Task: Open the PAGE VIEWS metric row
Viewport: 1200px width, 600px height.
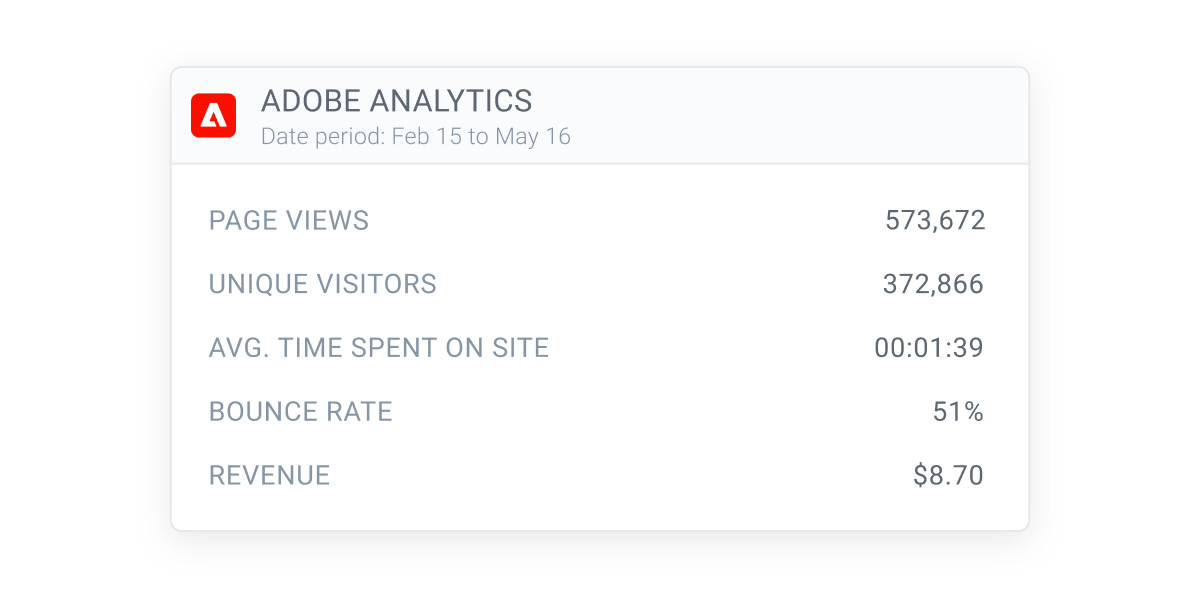Action: tap(288, 220)
